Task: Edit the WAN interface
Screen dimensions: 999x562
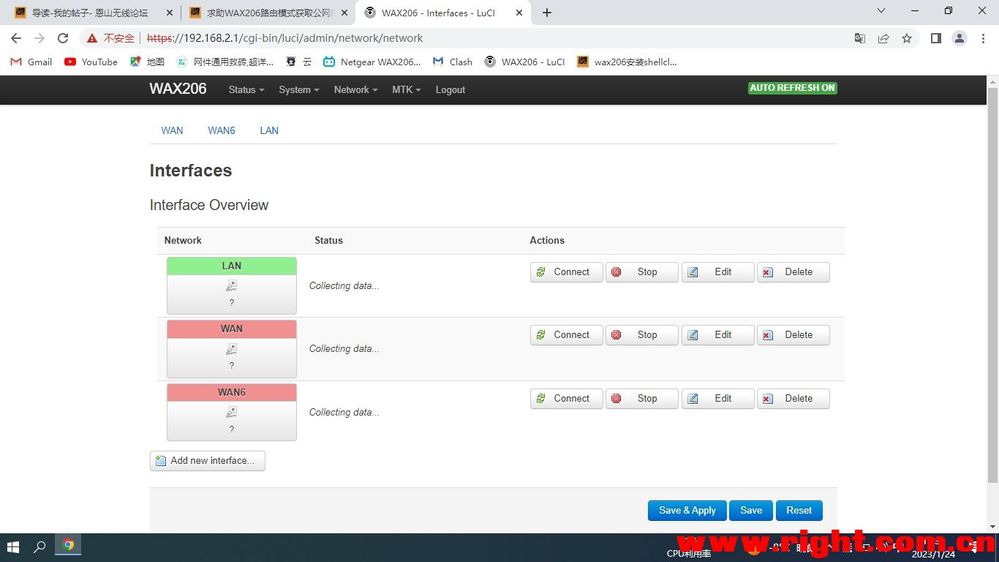Action: [717, 335]
